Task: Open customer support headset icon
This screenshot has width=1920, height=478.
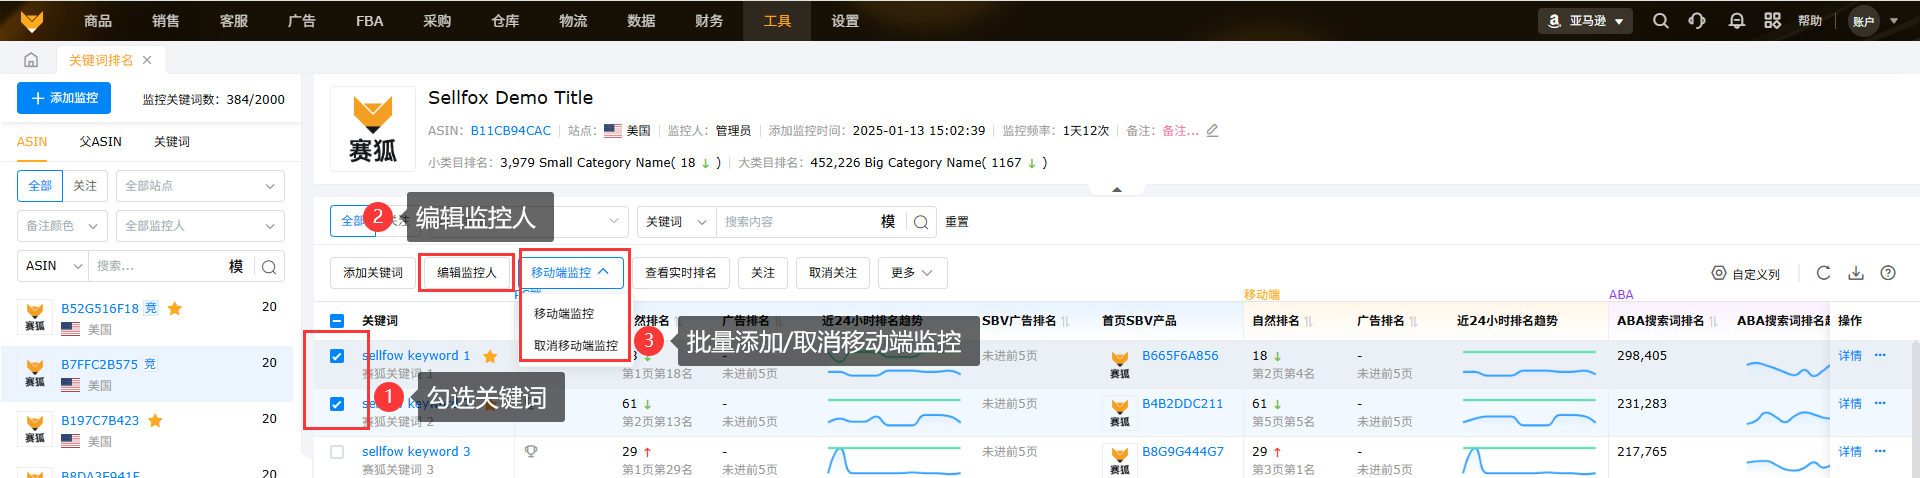Action: pos(1697,20)
